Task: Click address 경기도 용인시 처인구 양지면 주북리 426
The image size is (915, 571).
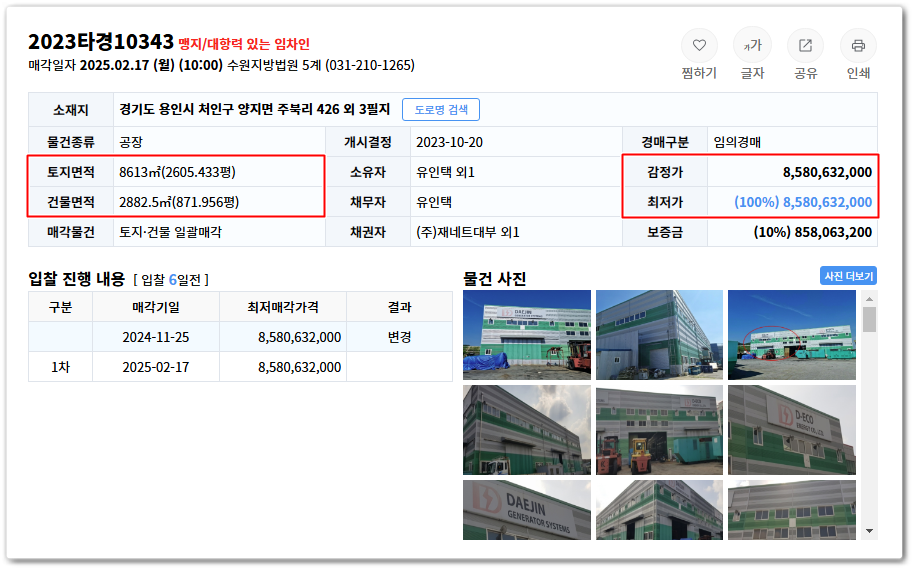Action: pyautogui.click(x=254, y=109)
